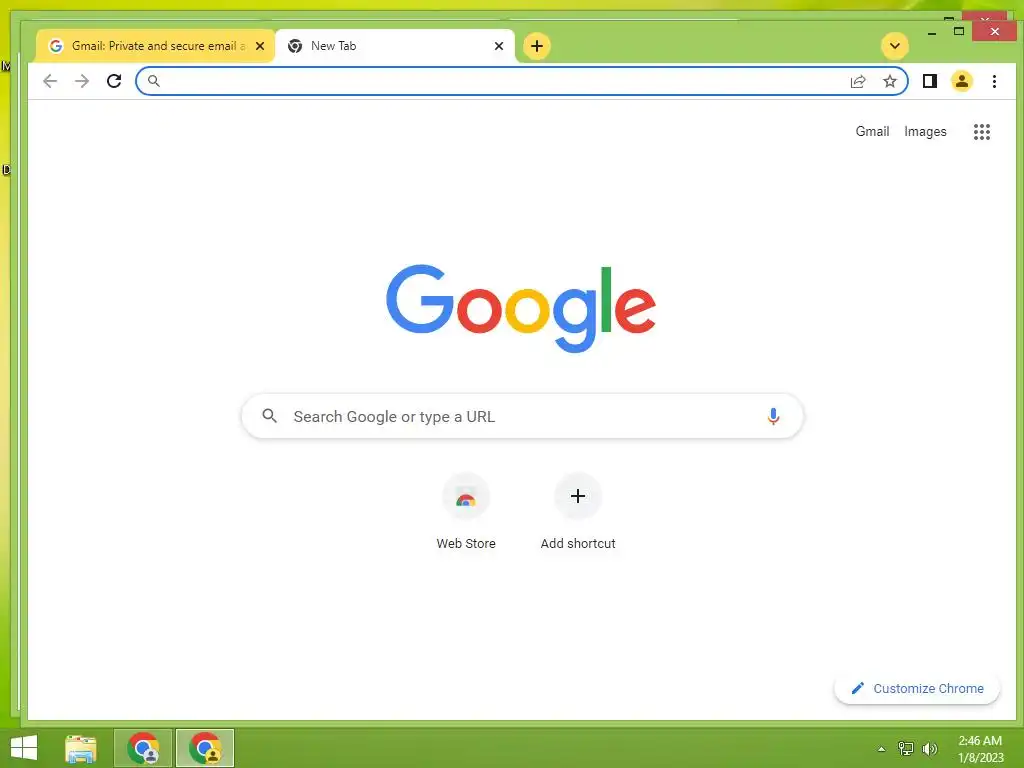Viewport: 1024px width, 768px height.
Task: Click the magnifier icon in Google search box
Action: click(269, 415)
